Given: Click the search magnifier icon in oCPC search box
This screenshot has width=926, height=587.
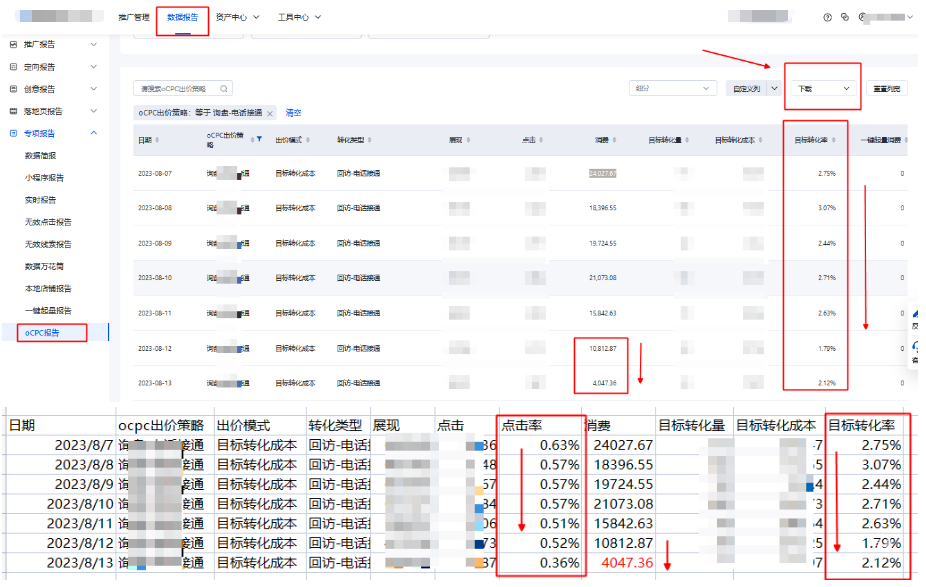Looking at the screenshot, I should [223, 89].
